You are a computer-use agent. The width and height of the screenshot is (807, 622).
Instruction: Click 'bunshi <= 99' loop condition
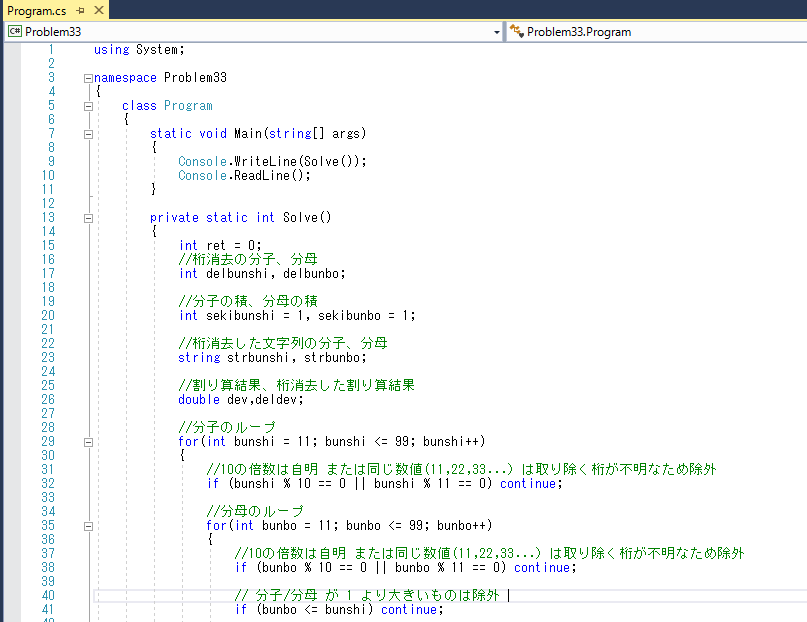click(x=367, y=441)
